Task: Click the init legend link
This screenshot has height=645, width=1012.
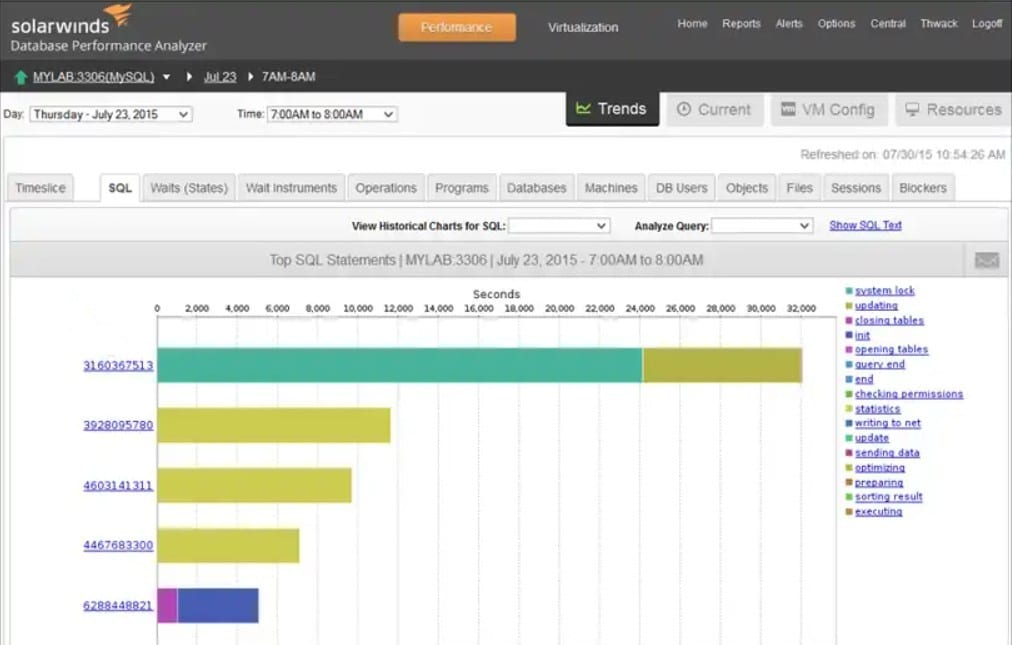Action: (862, 335)
